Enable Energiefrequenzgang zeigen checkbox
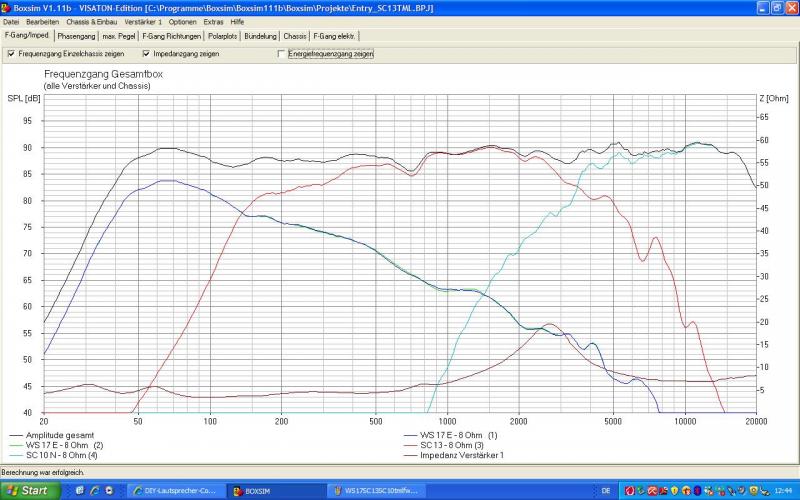800x500 pixels. point(281,53)
